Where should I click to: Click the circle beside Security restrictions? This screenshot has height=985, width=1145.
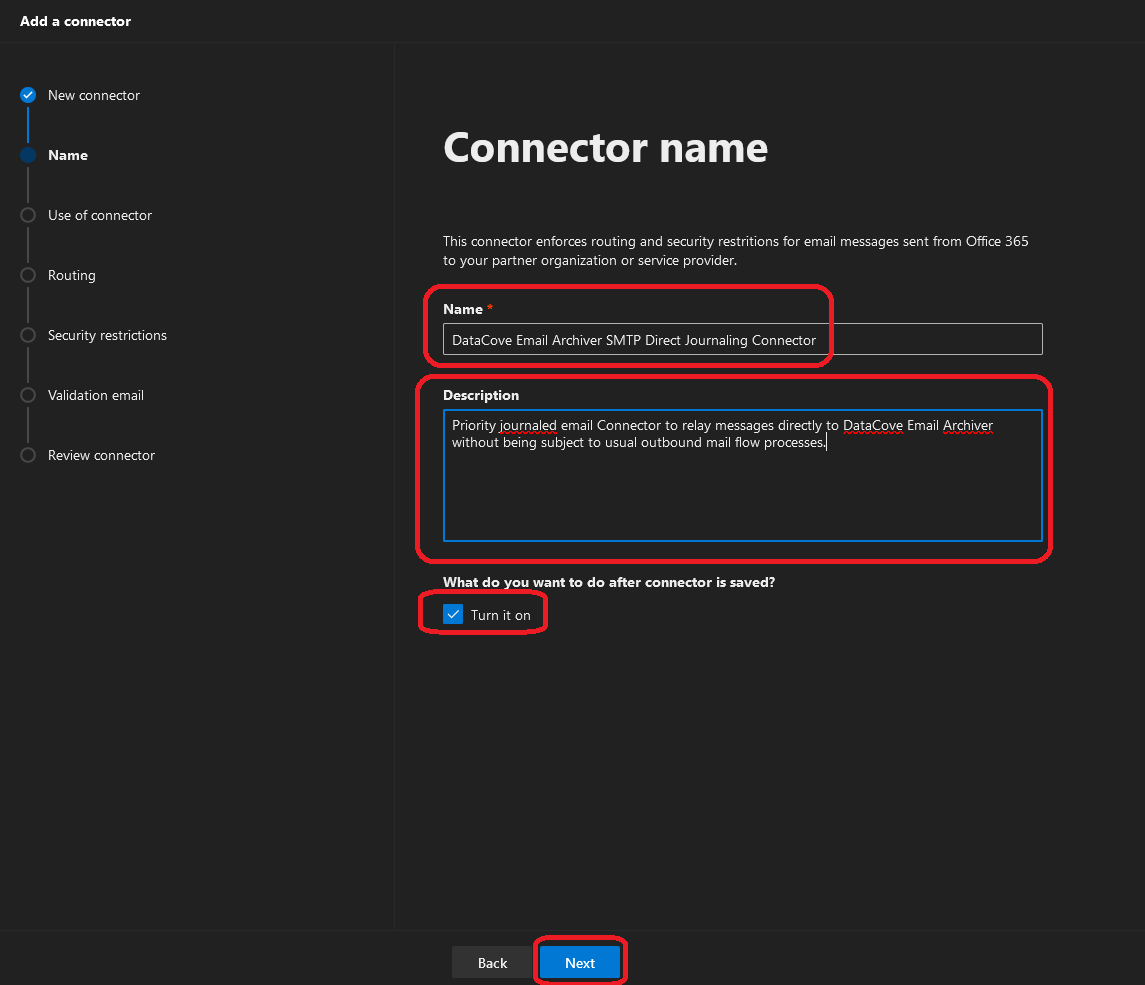coord(28,335)
